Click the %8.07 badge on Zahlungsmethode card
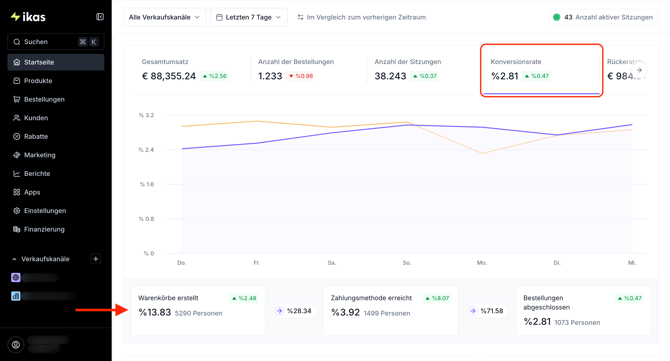This screenshot has height=361, width=670. click(x=437, y=298)
